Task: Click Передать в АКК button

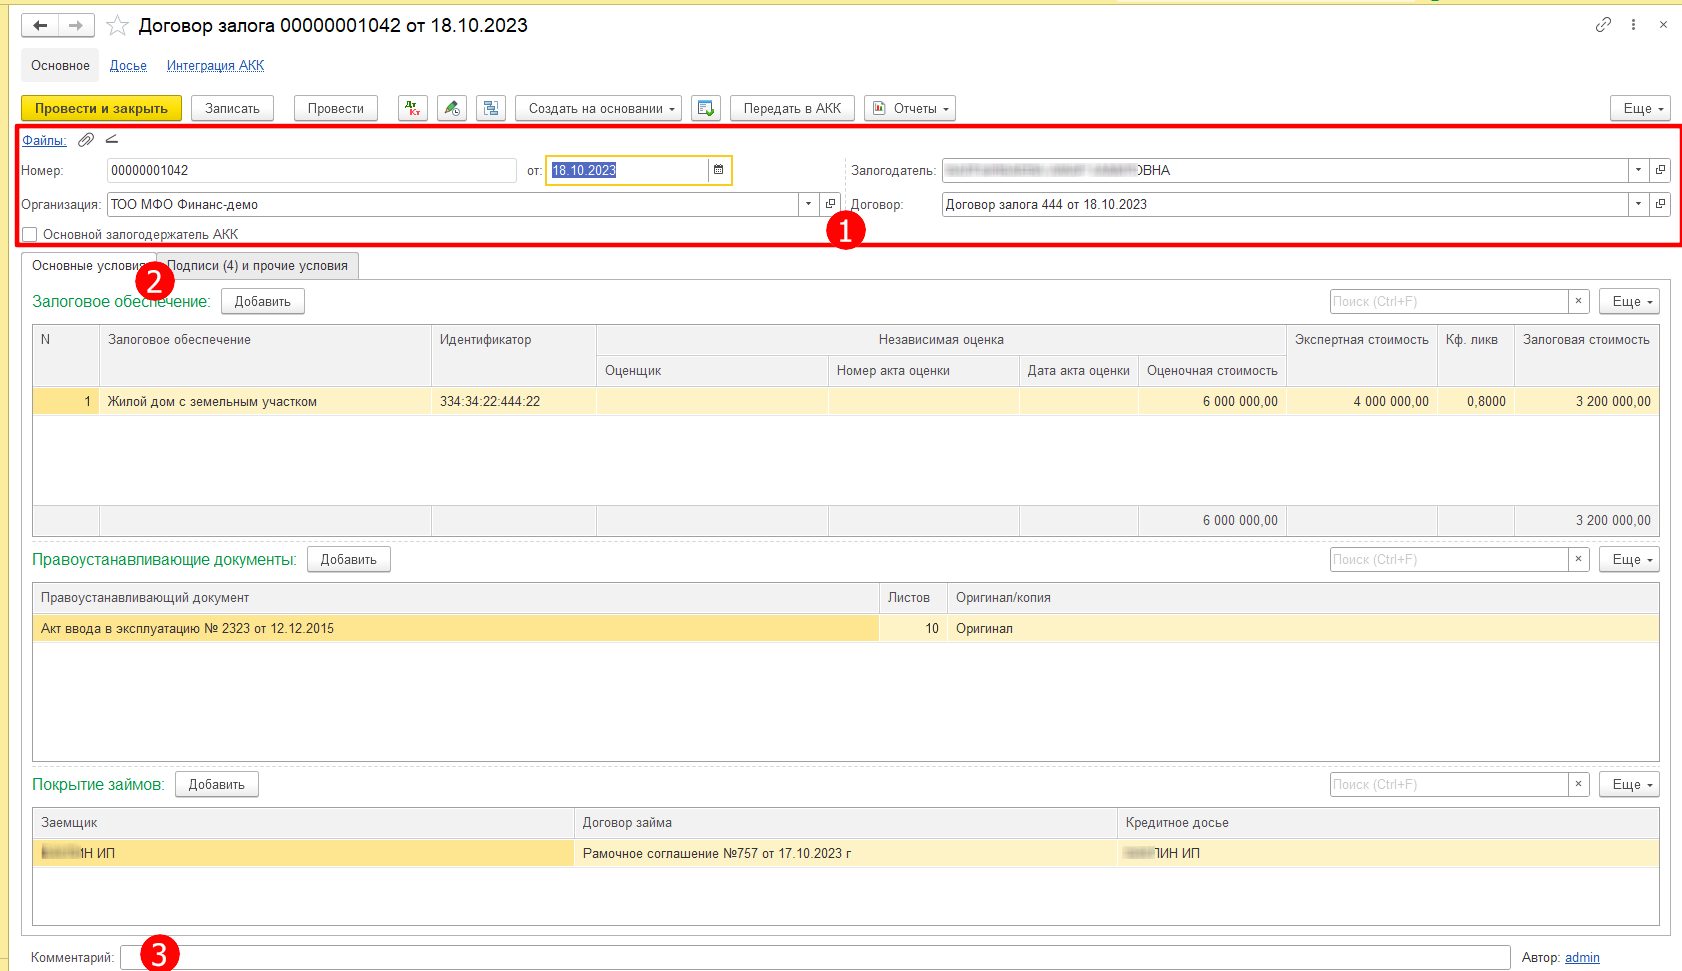Action: [x=792, y=108]
